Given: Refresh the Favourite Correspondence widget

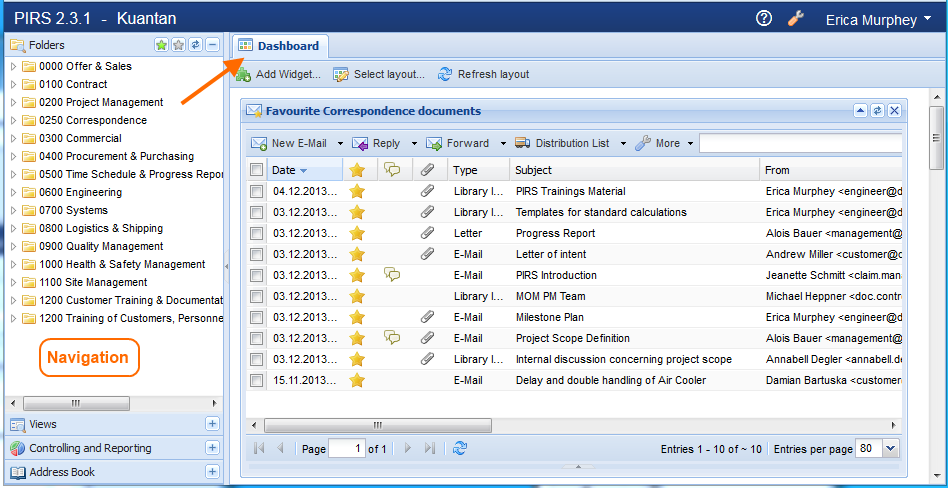Looking at the screenshot, I should click(x=877, y=111).
